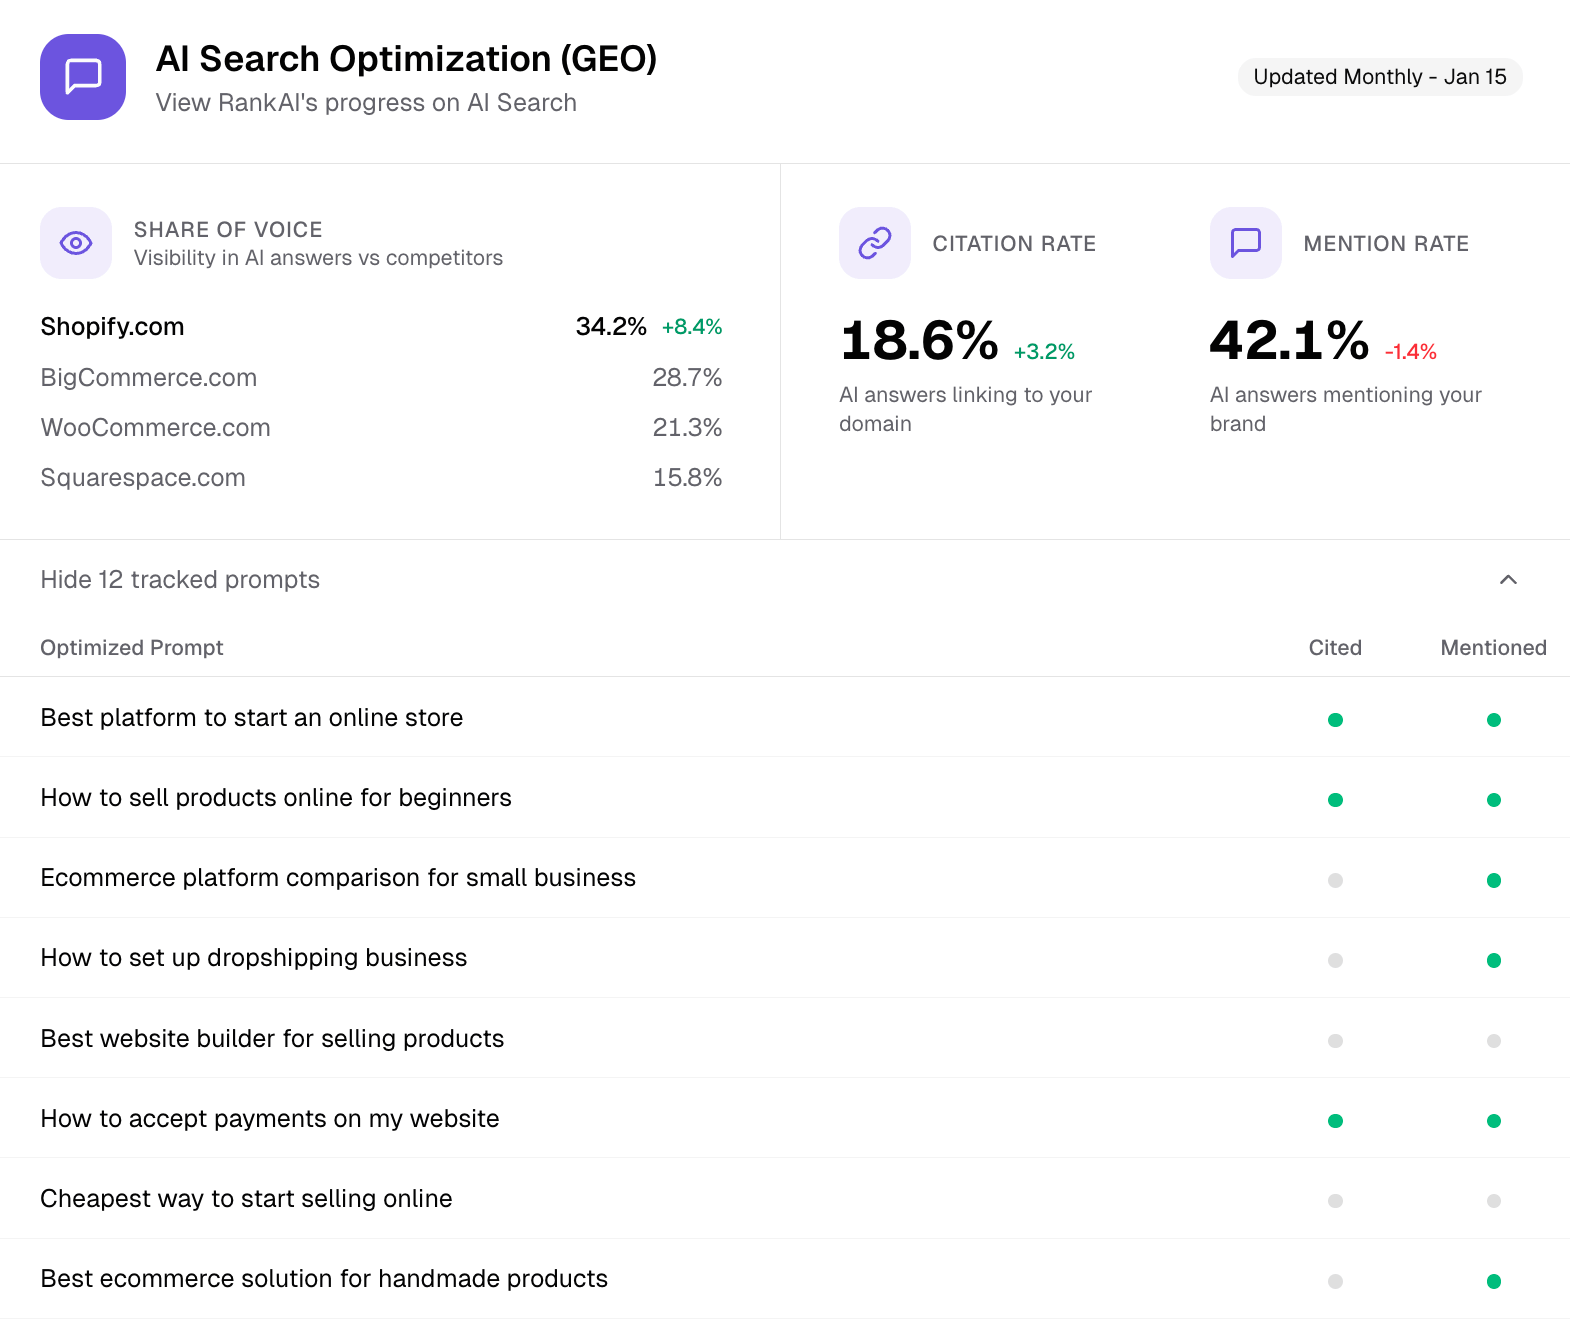The height and width of the screenshot is (1322, 1570).
Task: Sort by the Mentioned column header
Action: pyautogui.click(x=1493, y=648)
